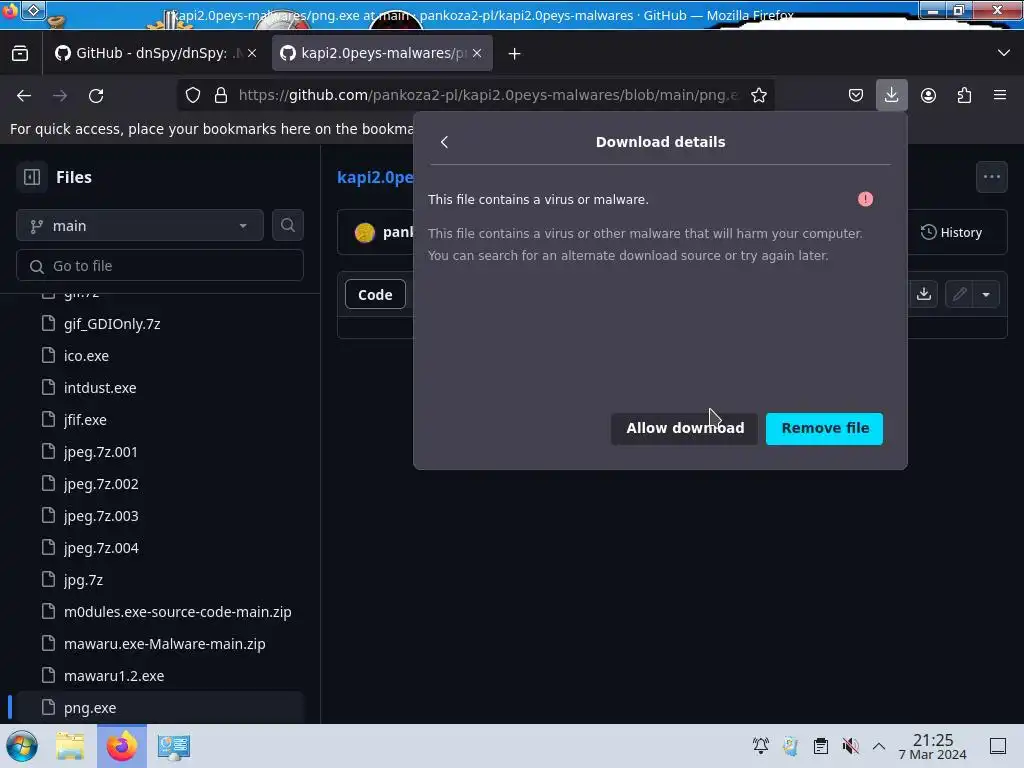
Task: Collapse the Files tree side panel
Action: coord(32,177)
